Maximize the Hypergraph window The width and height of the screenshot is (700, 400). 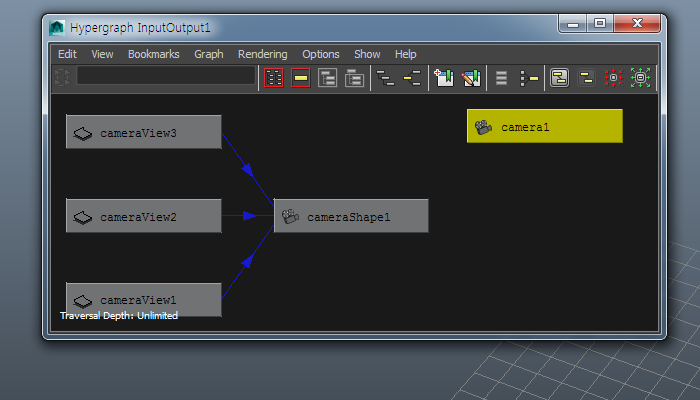coord(600,24)
